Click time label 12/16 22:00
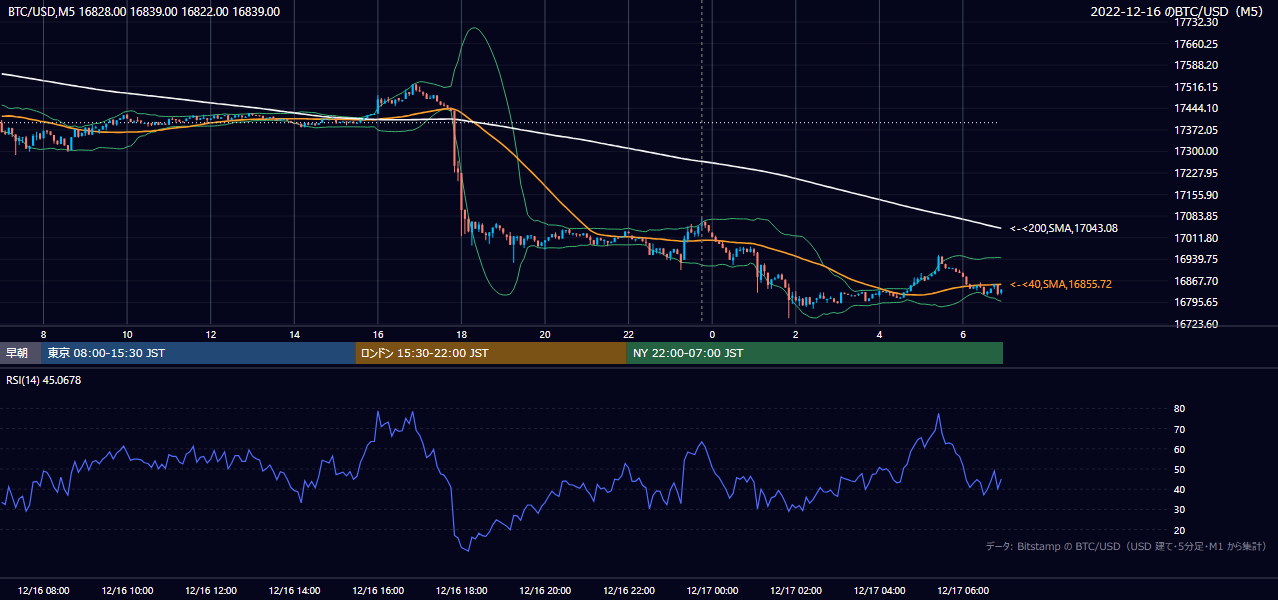Screen dimensions: 1278x600 point(628,591)
